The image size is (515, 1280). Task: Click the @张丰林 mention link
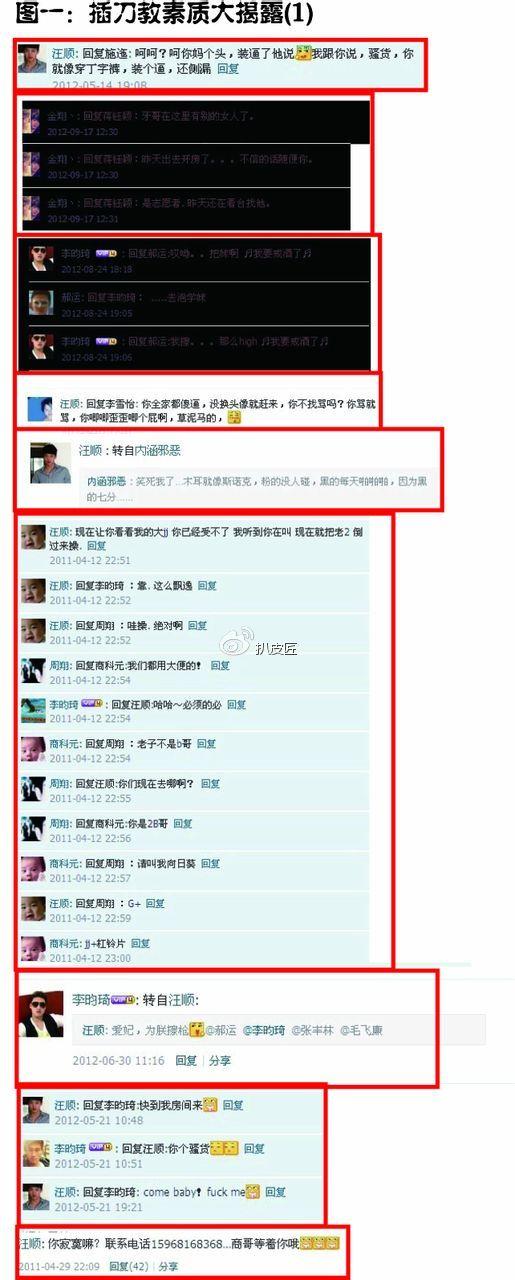313,1030
